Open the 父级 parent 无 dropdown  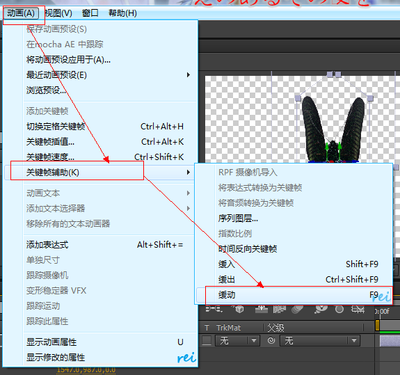click(320, 341)
